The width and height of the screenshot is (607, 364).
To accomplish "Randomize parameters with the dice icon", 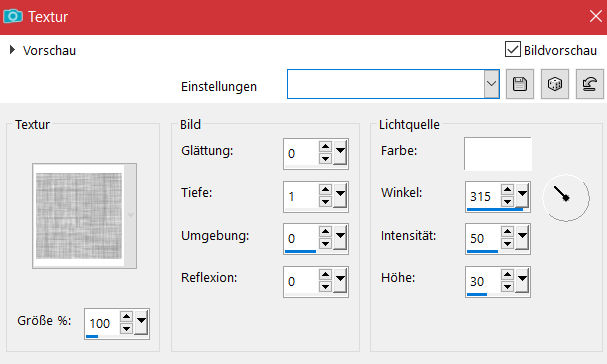I will click(x=555, y=84).
